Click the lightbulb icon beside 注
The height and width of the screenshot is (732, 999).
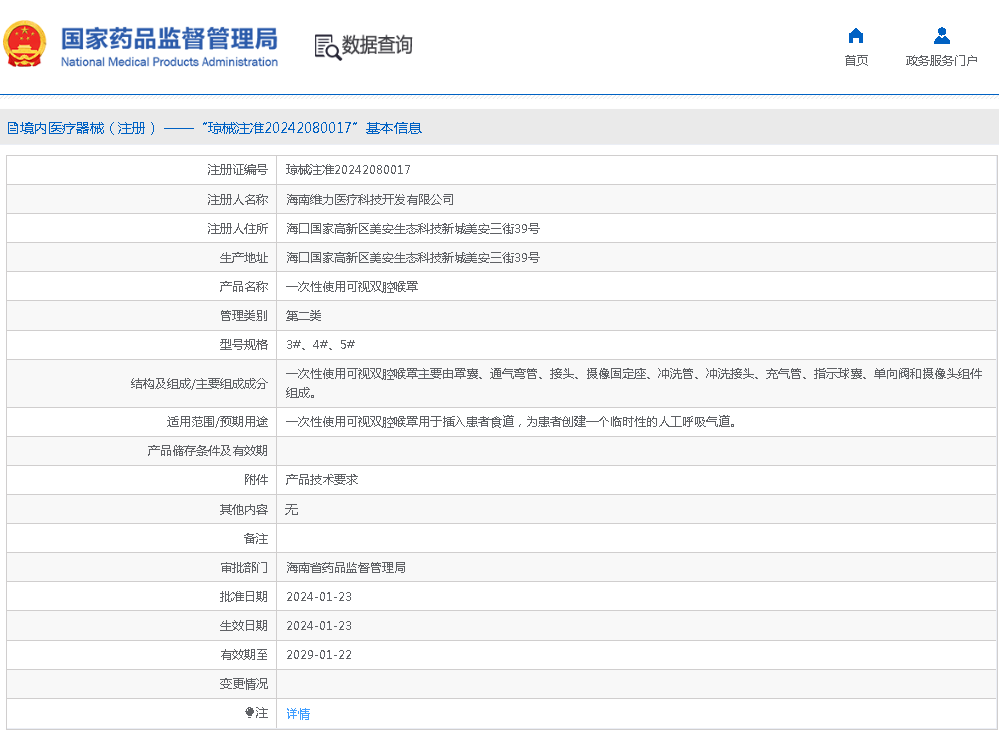(249, 713)
